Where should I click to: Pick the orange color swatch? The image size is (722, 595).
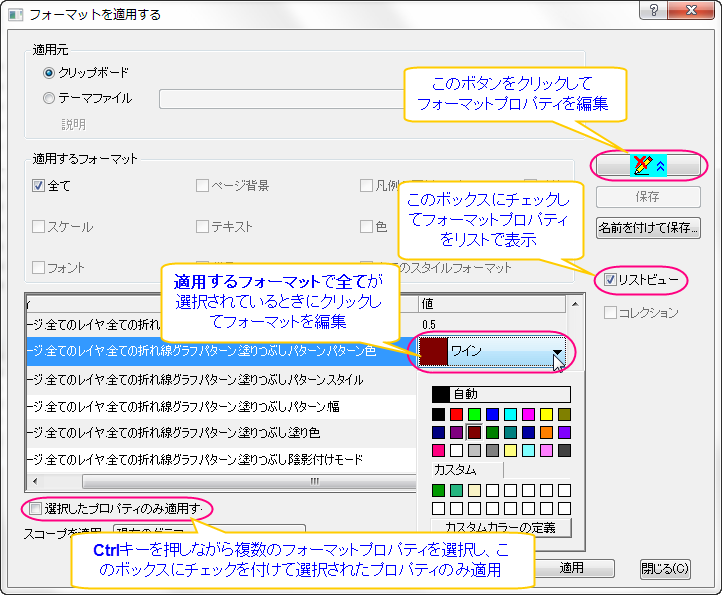pos(546,432)
